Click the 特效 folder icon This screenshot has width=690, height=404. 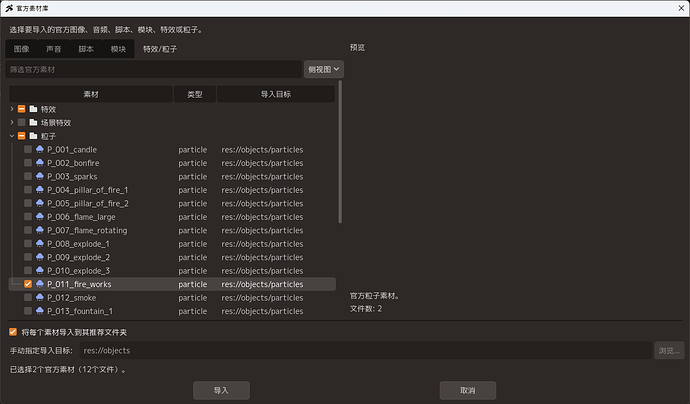click(x=33, y=109)
